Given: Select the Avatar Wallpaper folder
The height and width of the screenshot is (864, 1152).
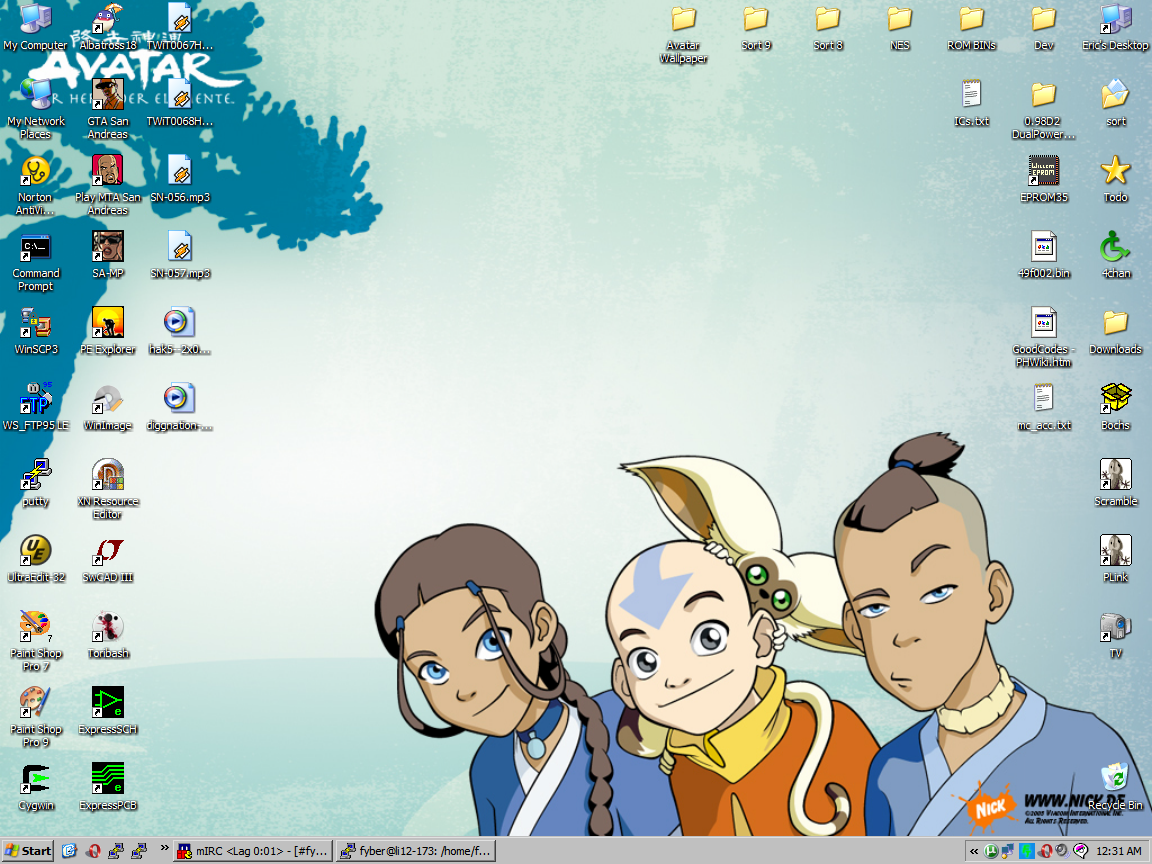Looking at the screenshot, I should (x=683, y=34).
